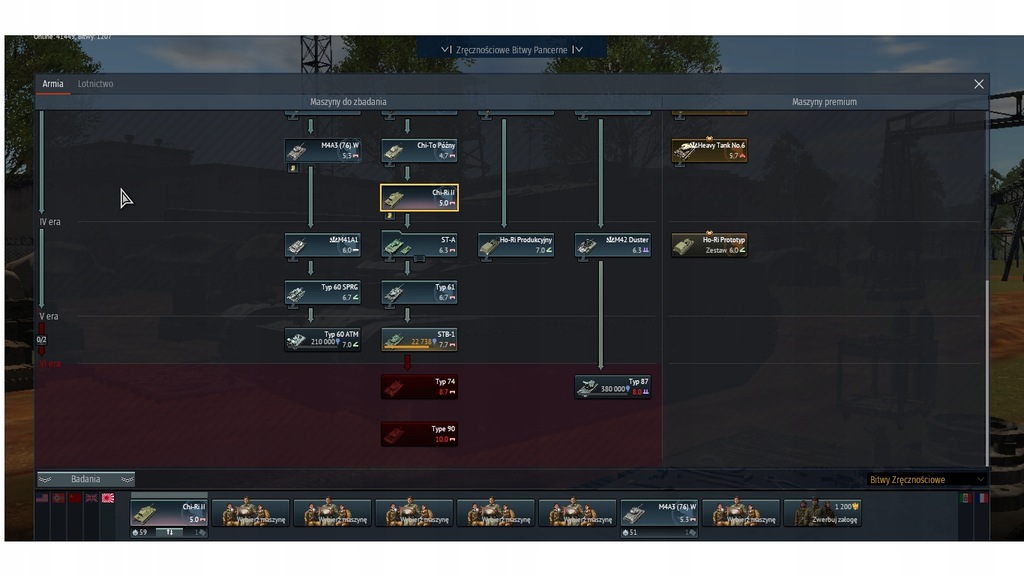Select the Ho-Ri Produkcyjny tank destroyer
Image resolution: width=1024 pixels, height=576 pixels.
tap(516, 245)
